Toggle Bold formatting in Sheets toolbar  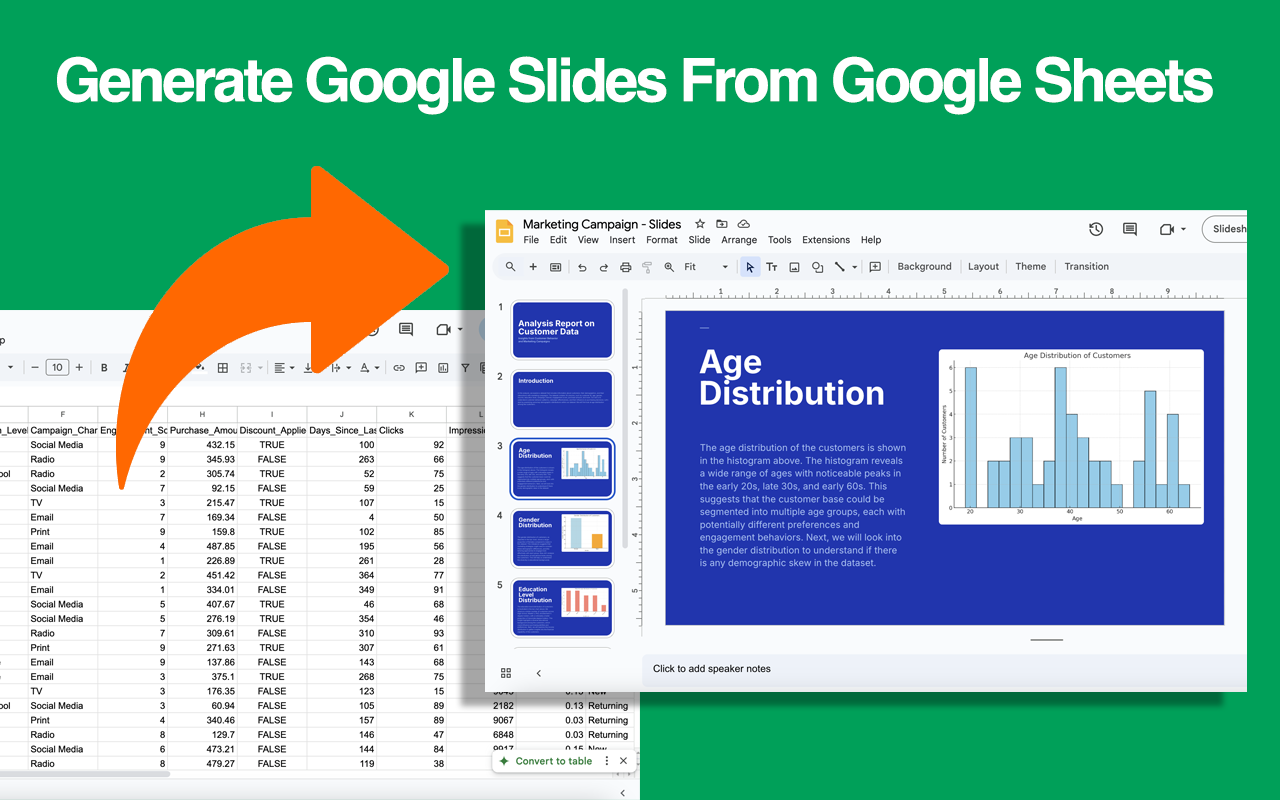tap(104, 368)
